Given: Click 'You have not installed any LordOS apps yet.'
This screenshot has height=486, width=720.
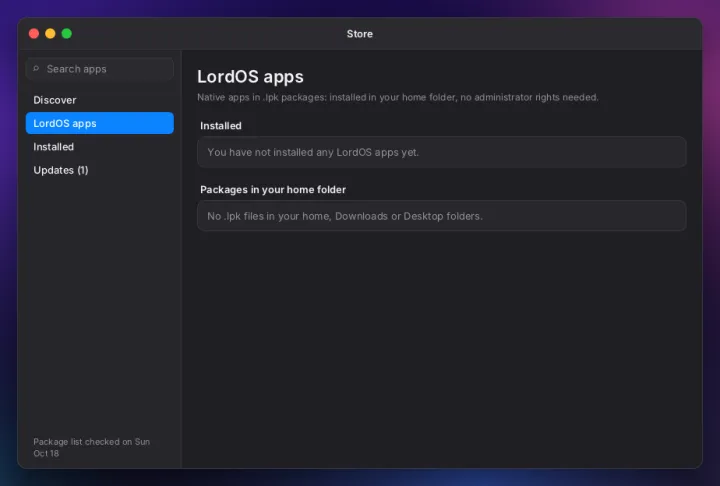Looking at the screenshot, I should [x=313, y=152].
